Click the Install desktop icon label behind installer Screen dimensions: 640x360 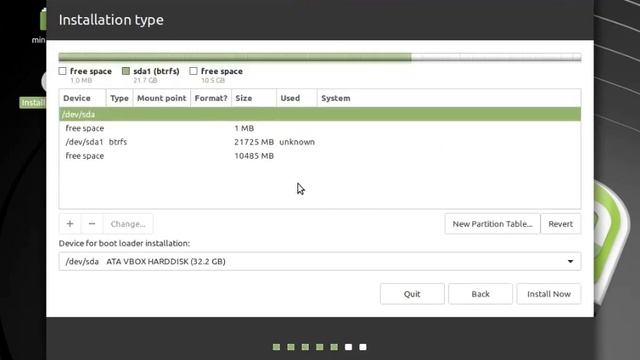33,102
